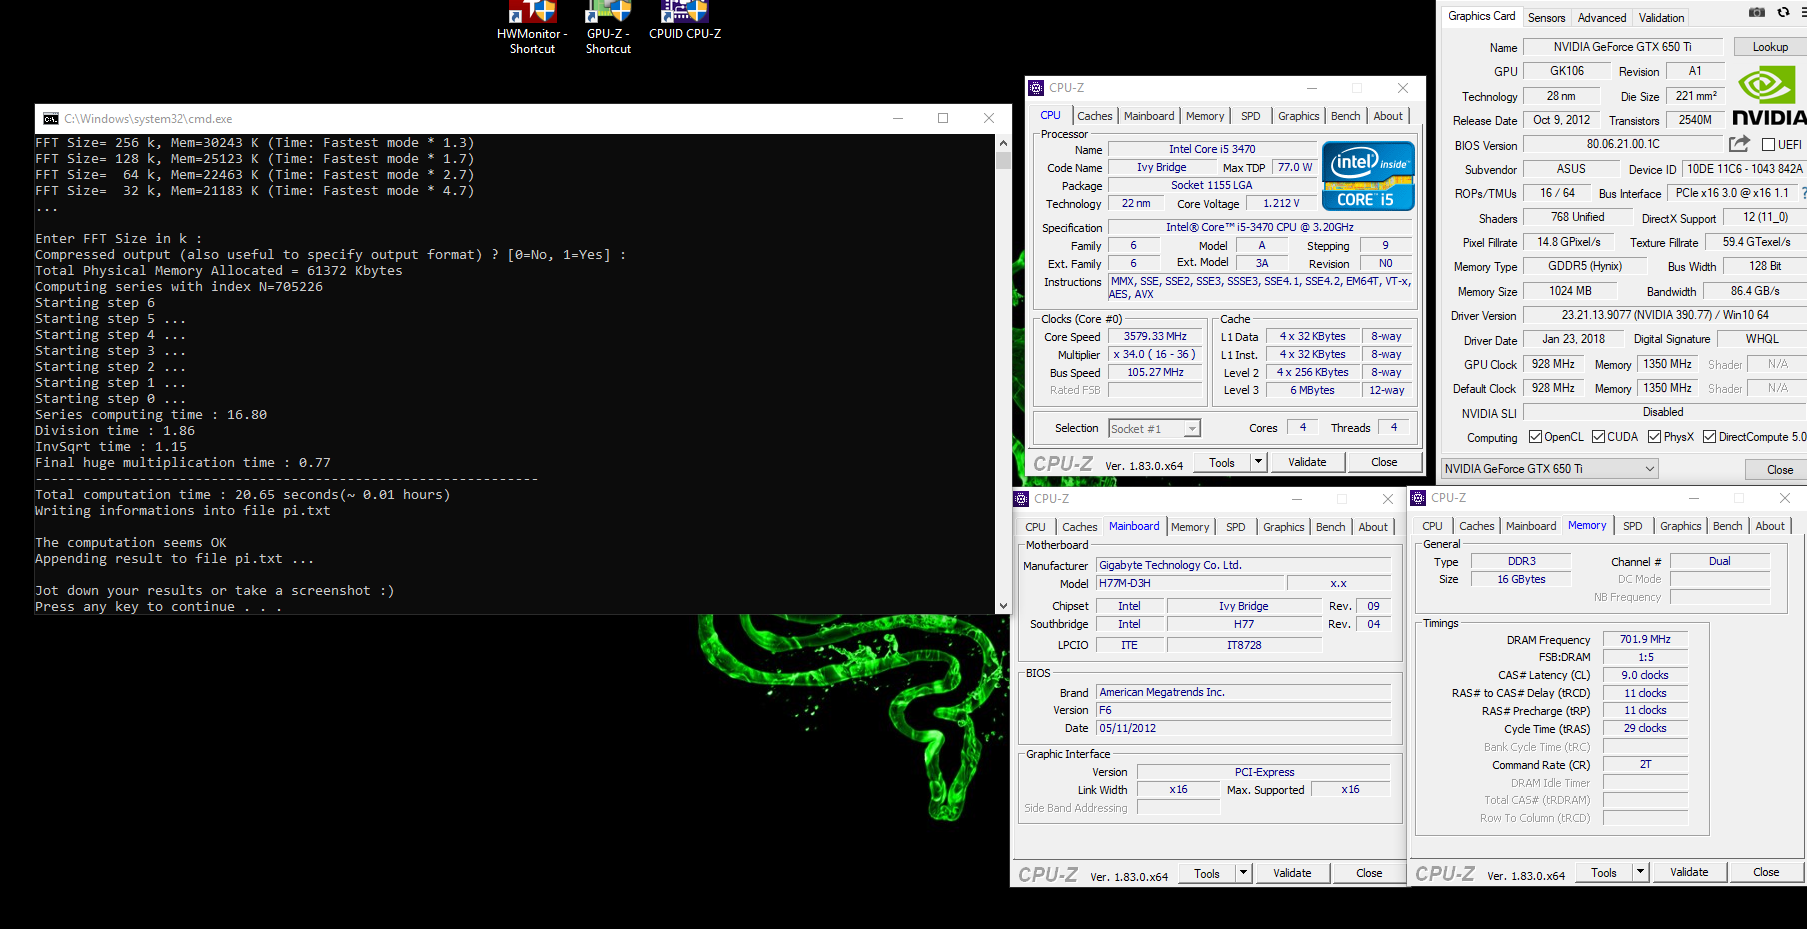This screenshot has width=1807, height=929.
Task: Open the Bench tab in the Mainboard CPU-Z window
Action: tap(1331, 527)
